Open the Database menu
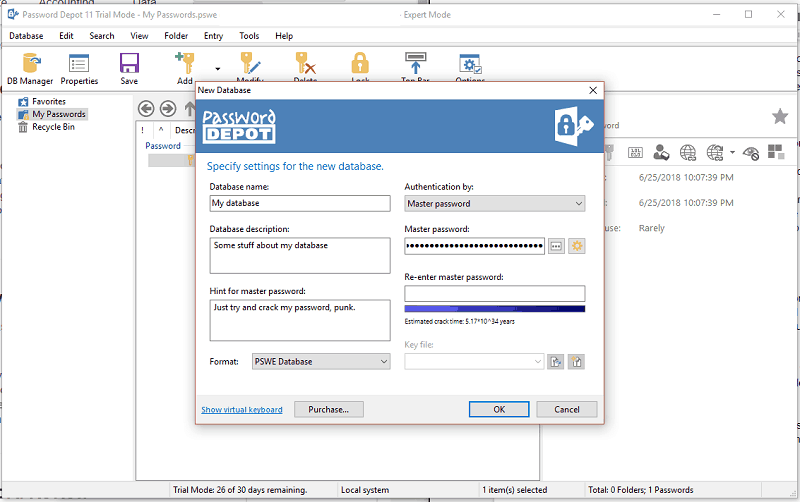 (x=26, y=36)
